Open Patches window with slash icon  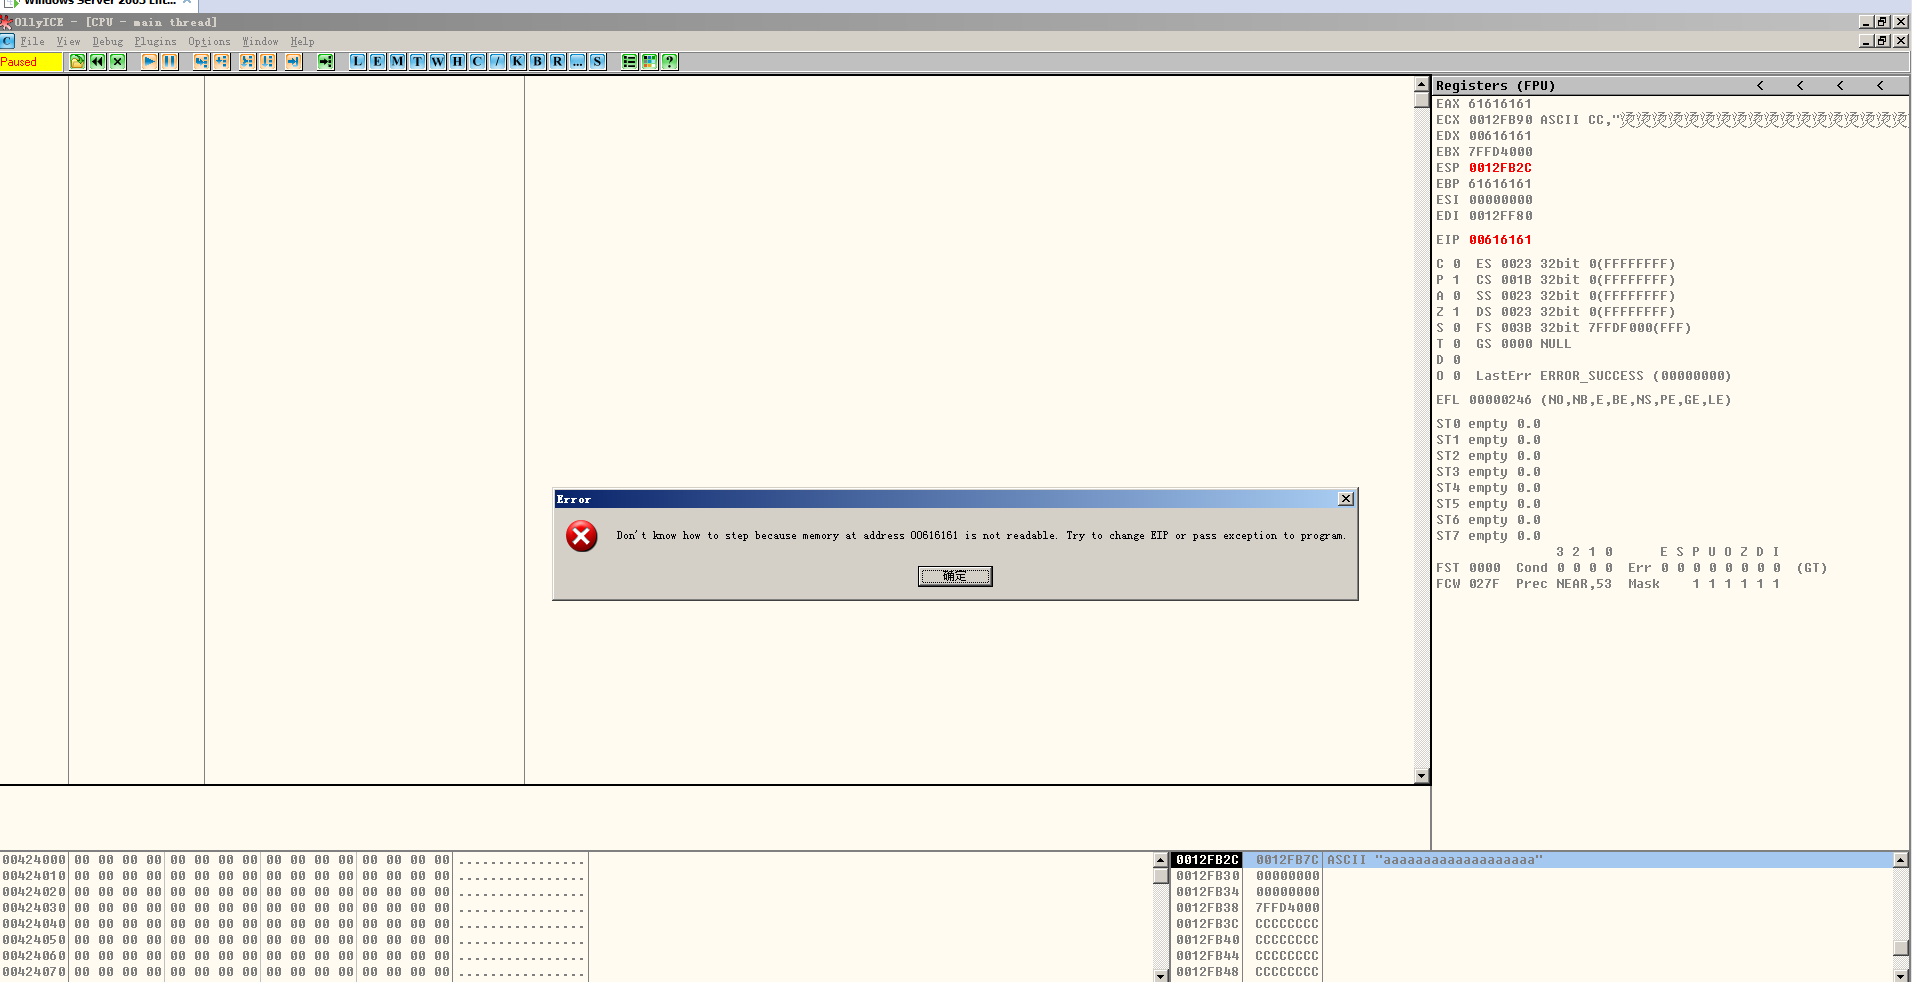[x=497, y=62]
